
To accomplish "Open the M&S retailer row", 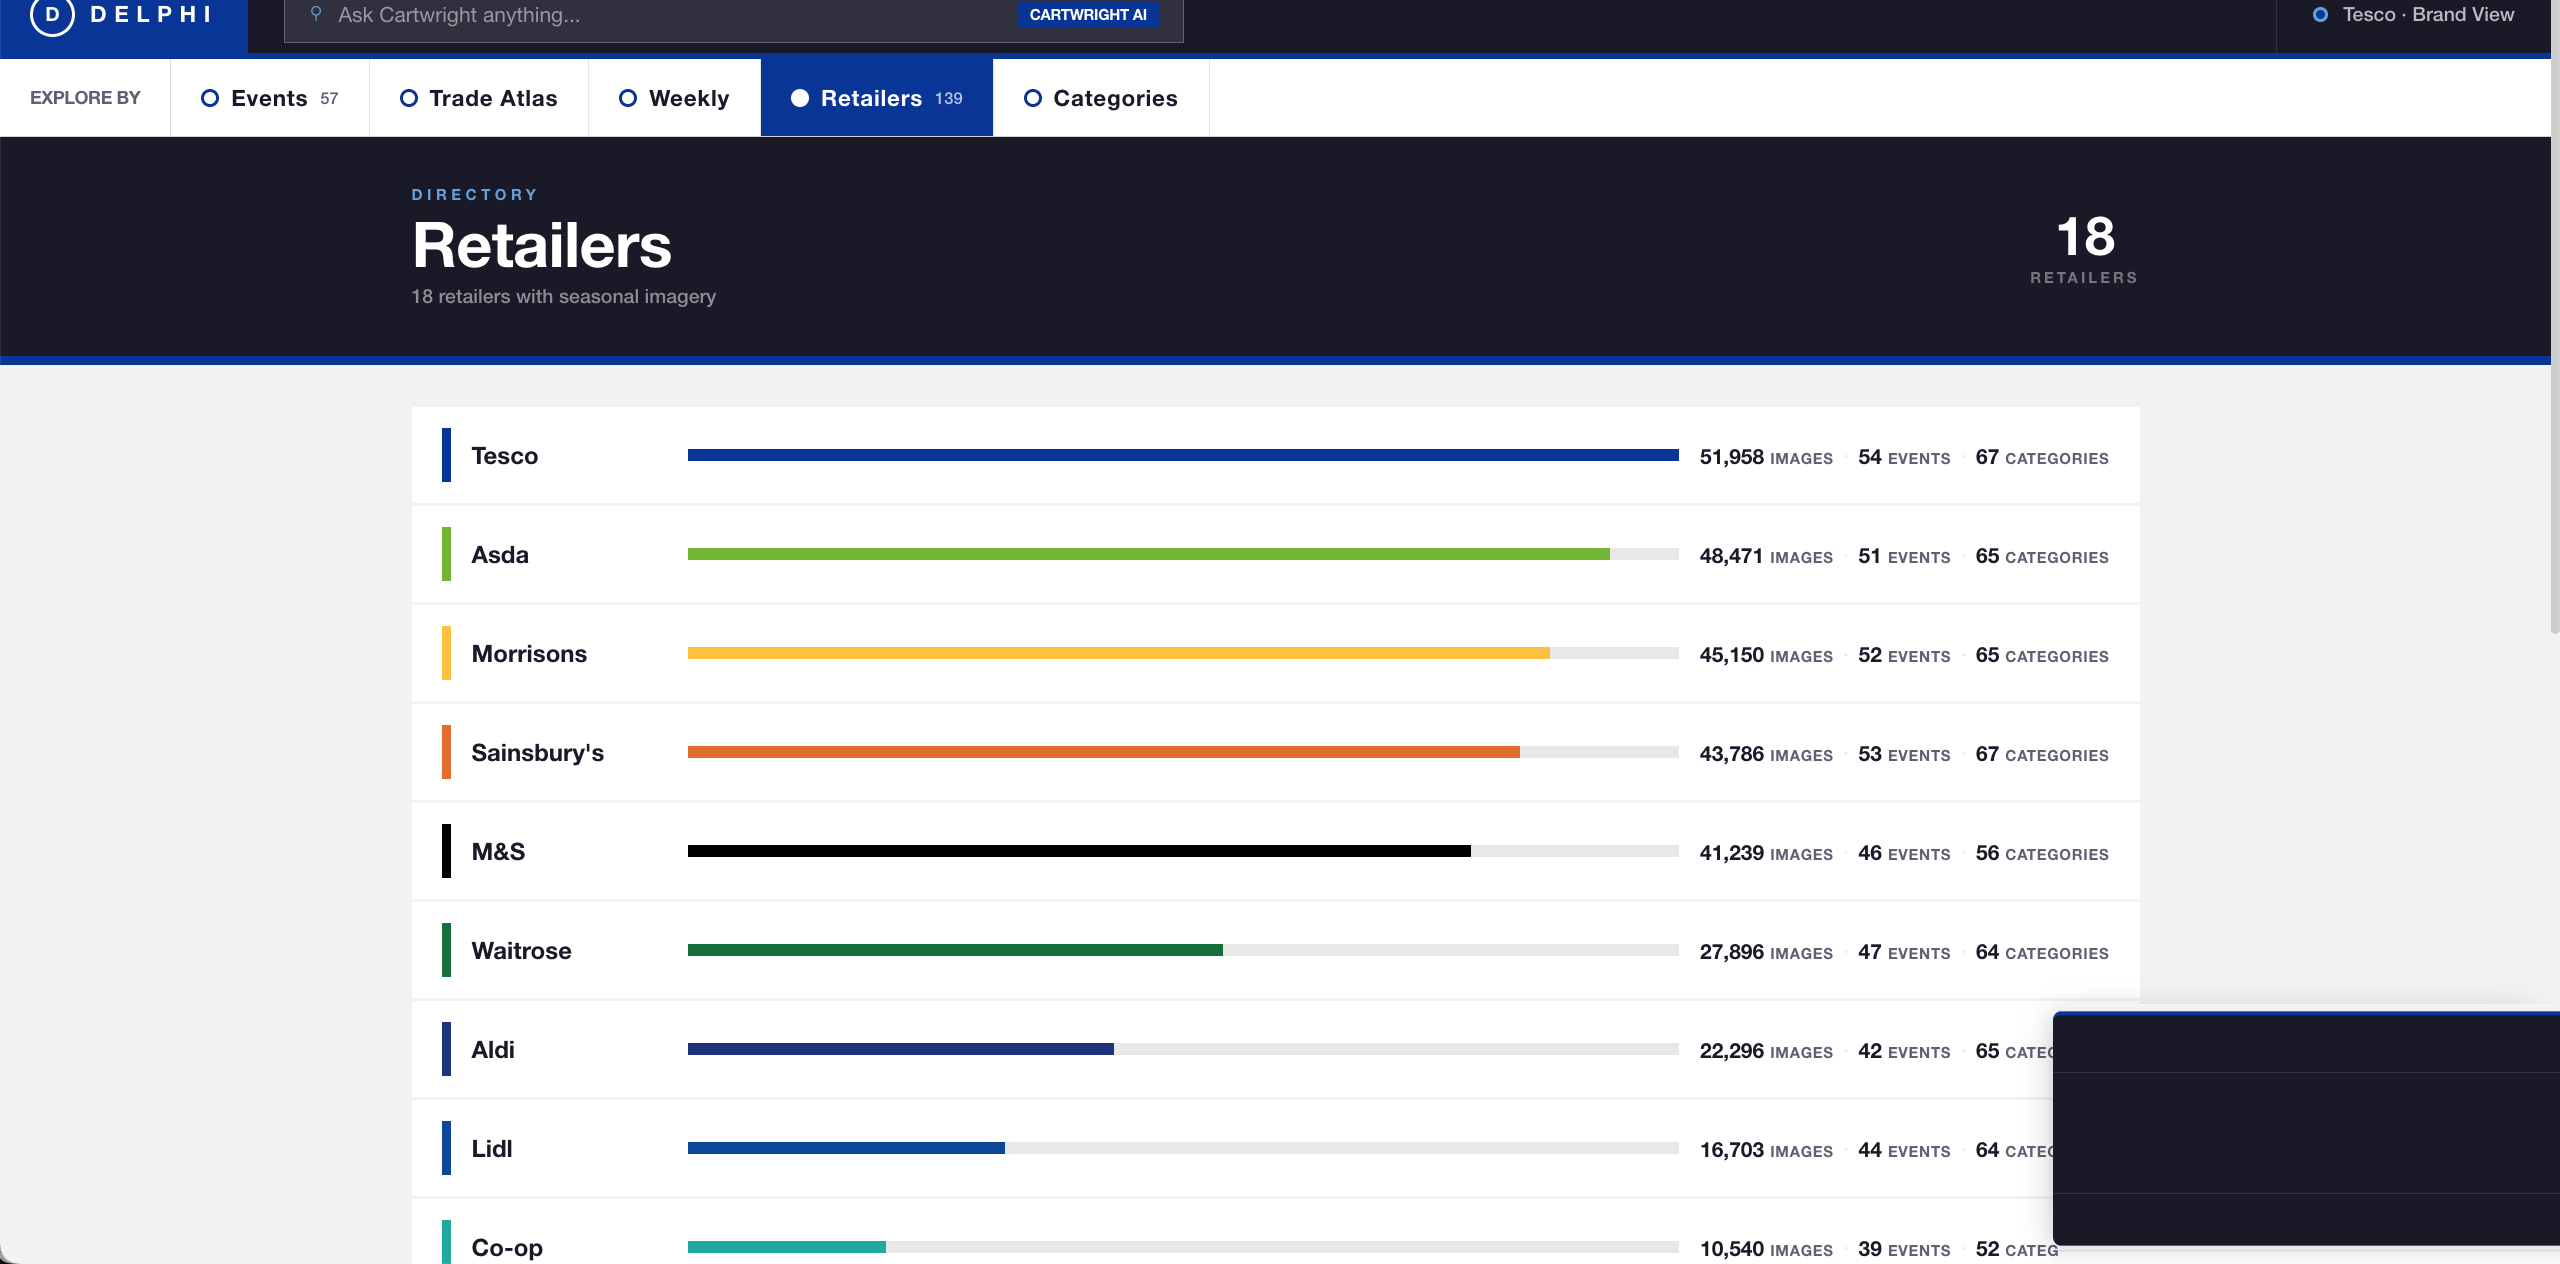I will click(x=1276, y=851).
